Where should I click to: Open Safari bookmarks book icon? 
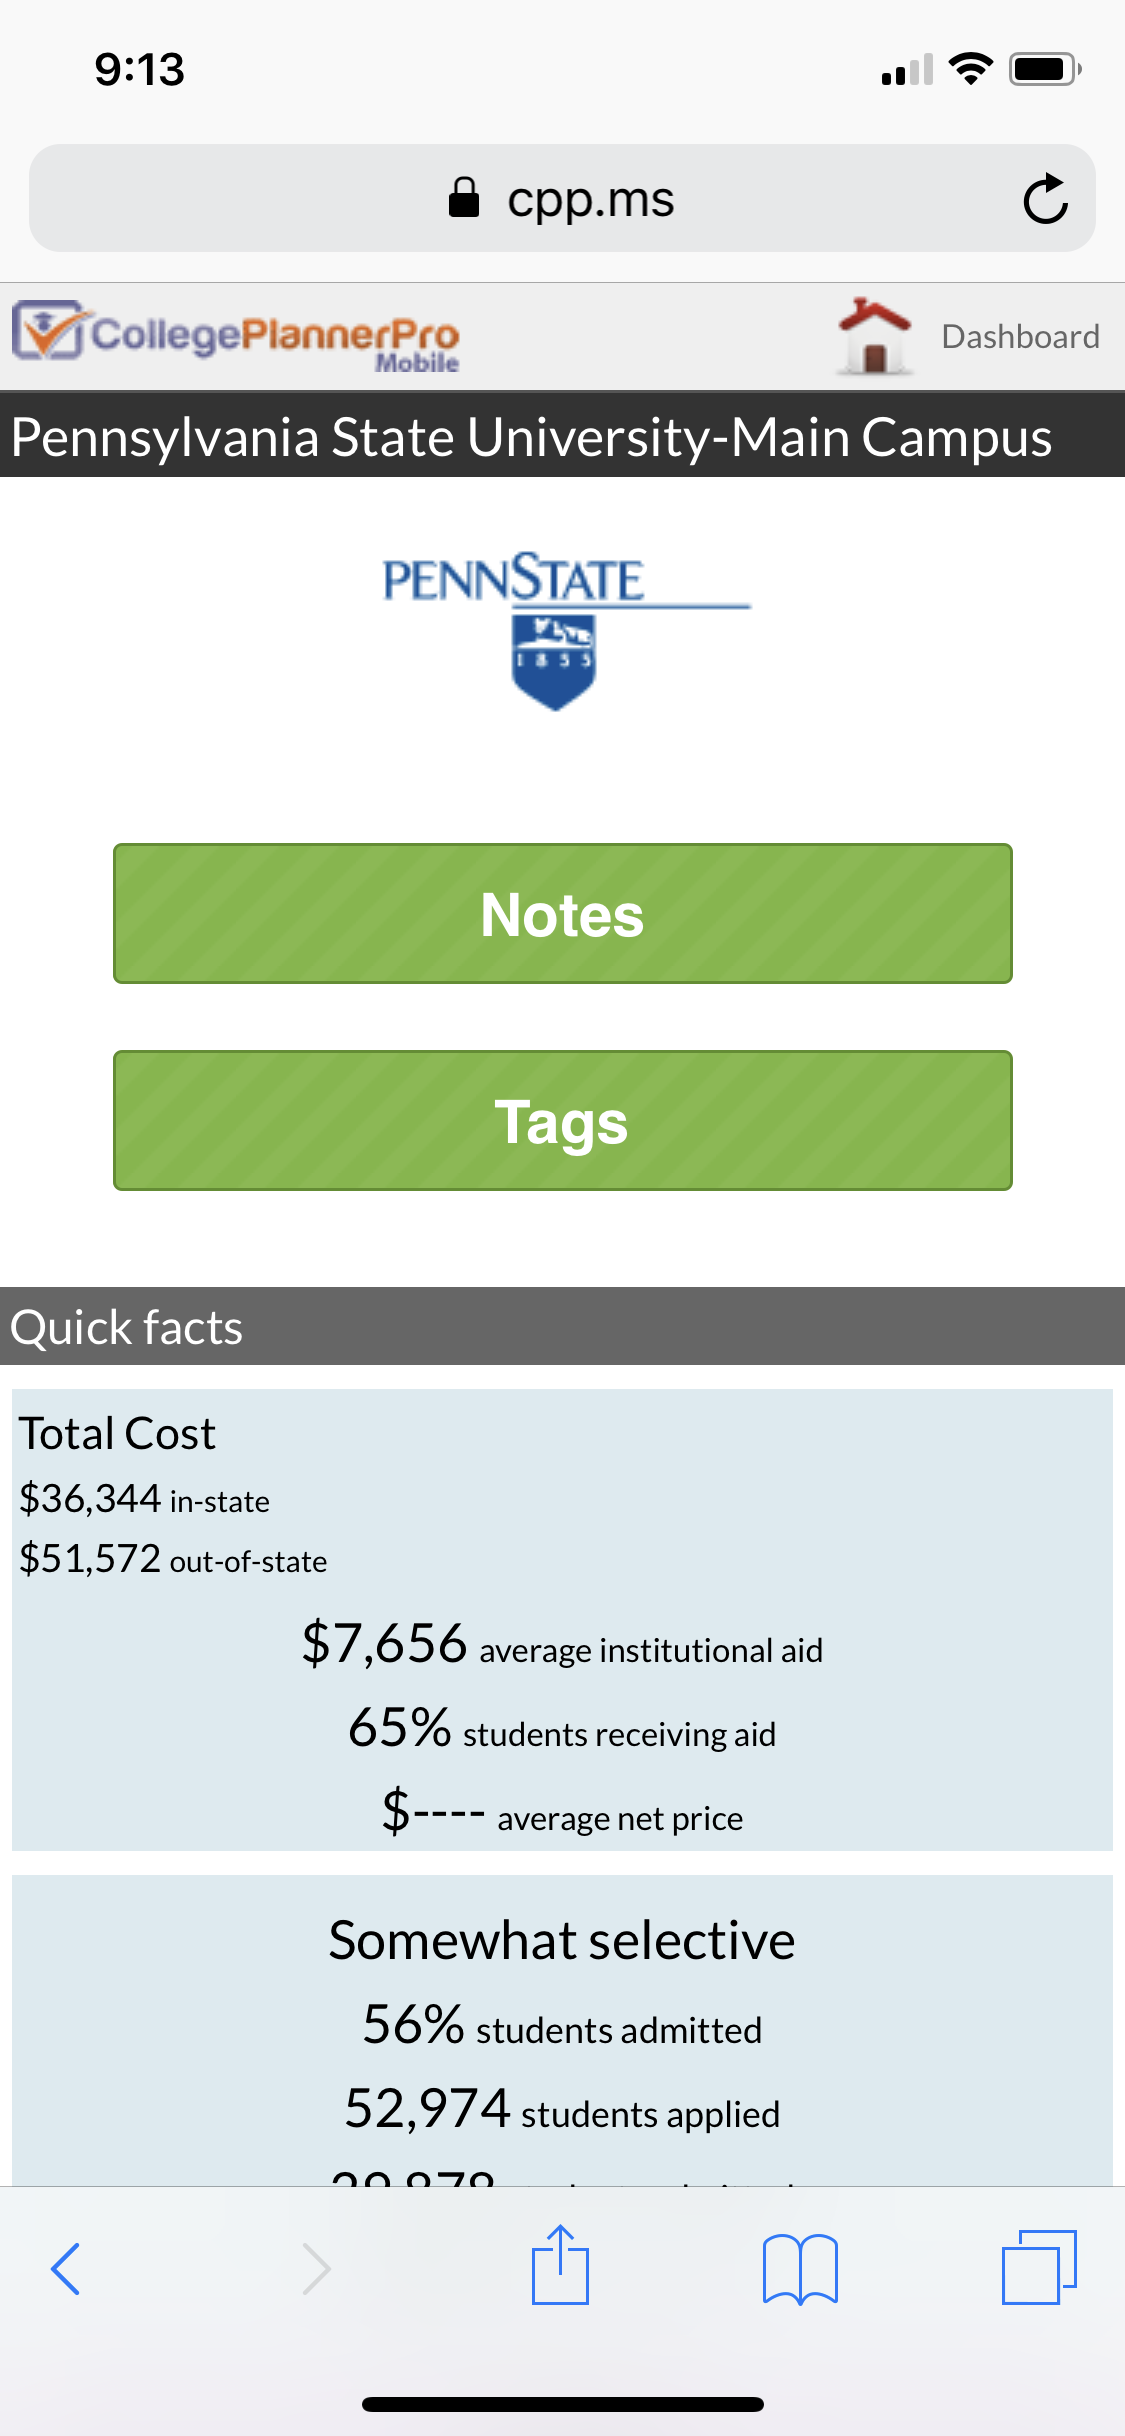coord(799,2269)
